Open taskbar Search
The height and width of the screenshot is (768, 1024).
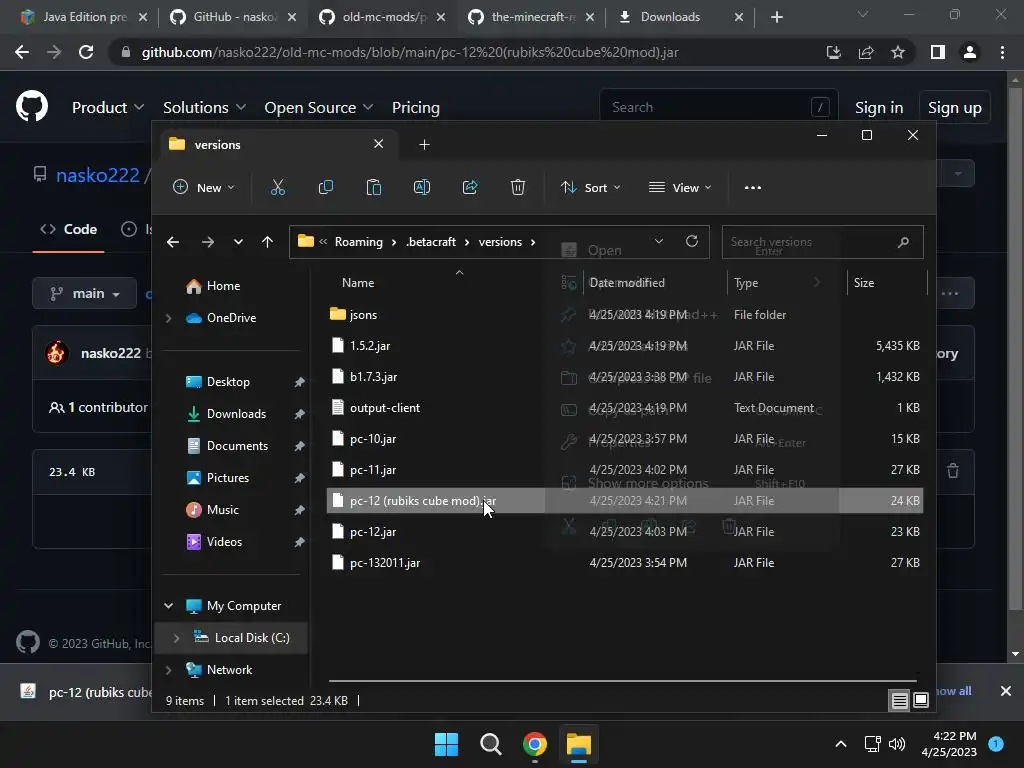pos(490,744)
